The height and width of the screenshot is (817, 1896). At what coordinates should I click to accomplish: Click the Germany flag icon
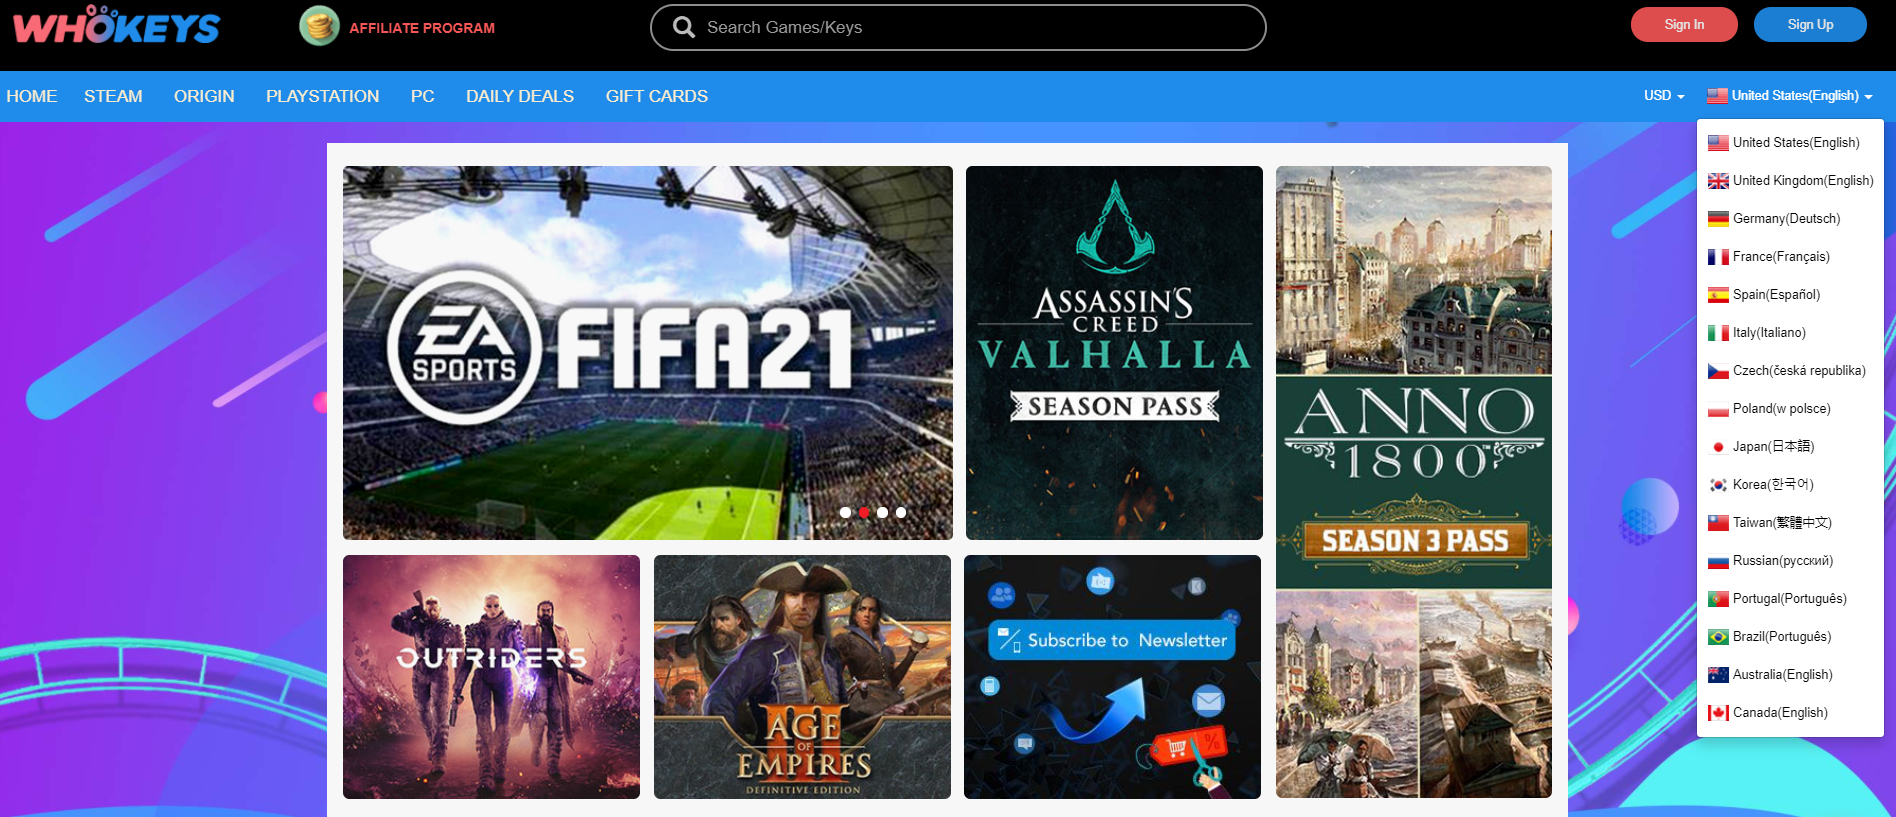coord(1718,219)
